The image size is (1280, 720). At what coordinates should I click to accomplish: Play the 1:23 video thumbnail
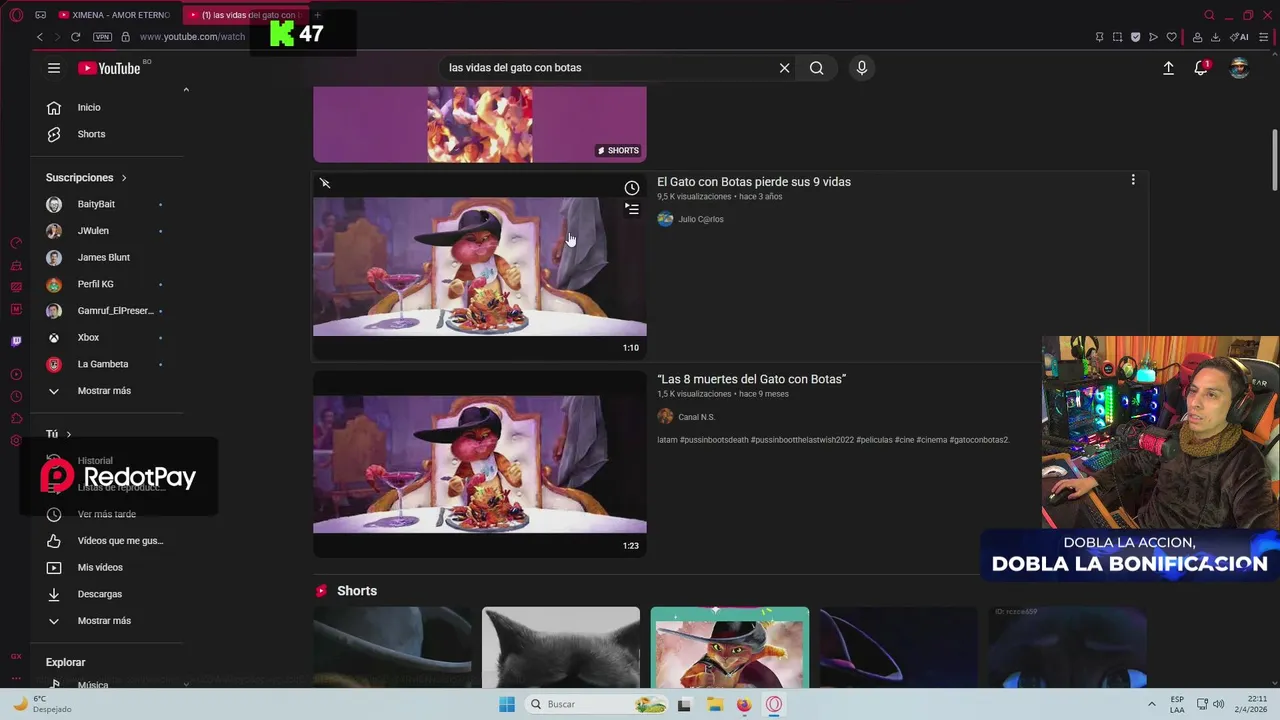coord(480,464)
